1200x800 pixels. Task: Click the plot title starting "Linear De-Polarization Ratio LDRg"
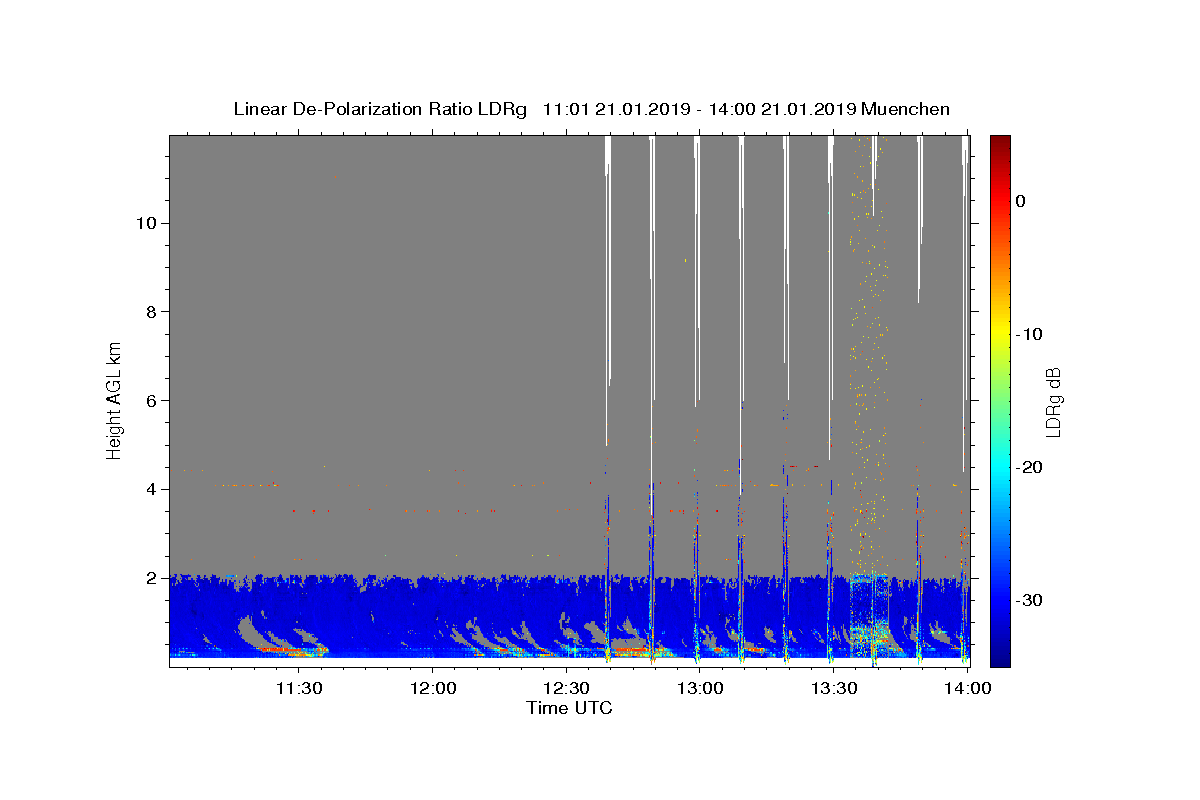(591, 109)
